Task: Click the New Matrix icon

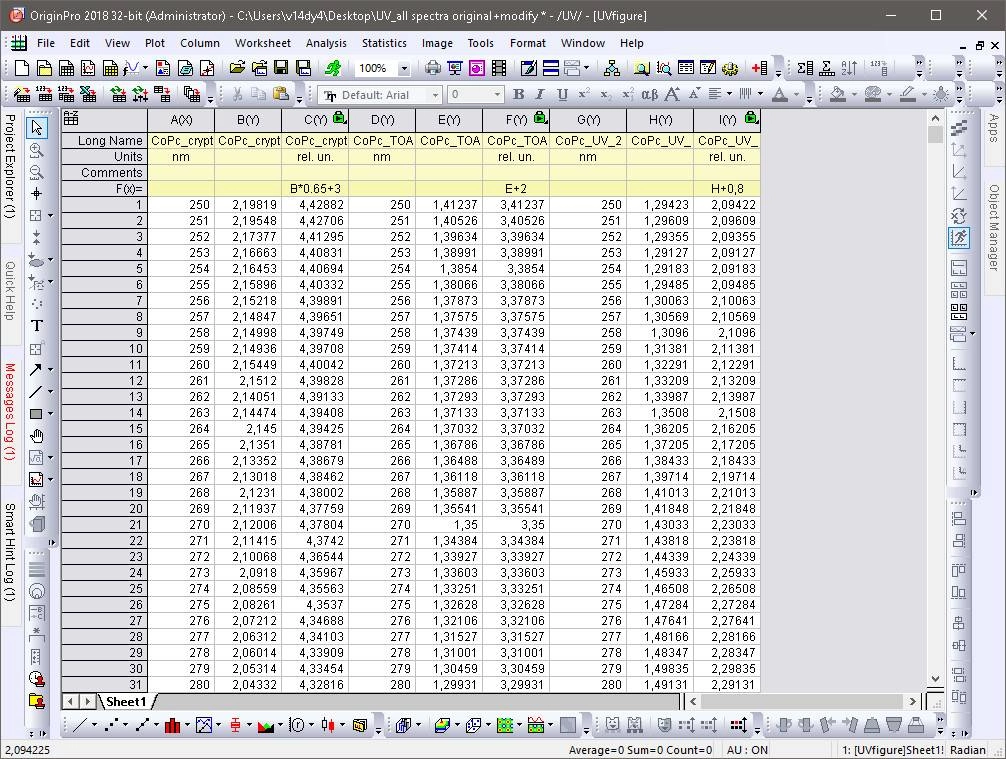Action: [110, 67]
